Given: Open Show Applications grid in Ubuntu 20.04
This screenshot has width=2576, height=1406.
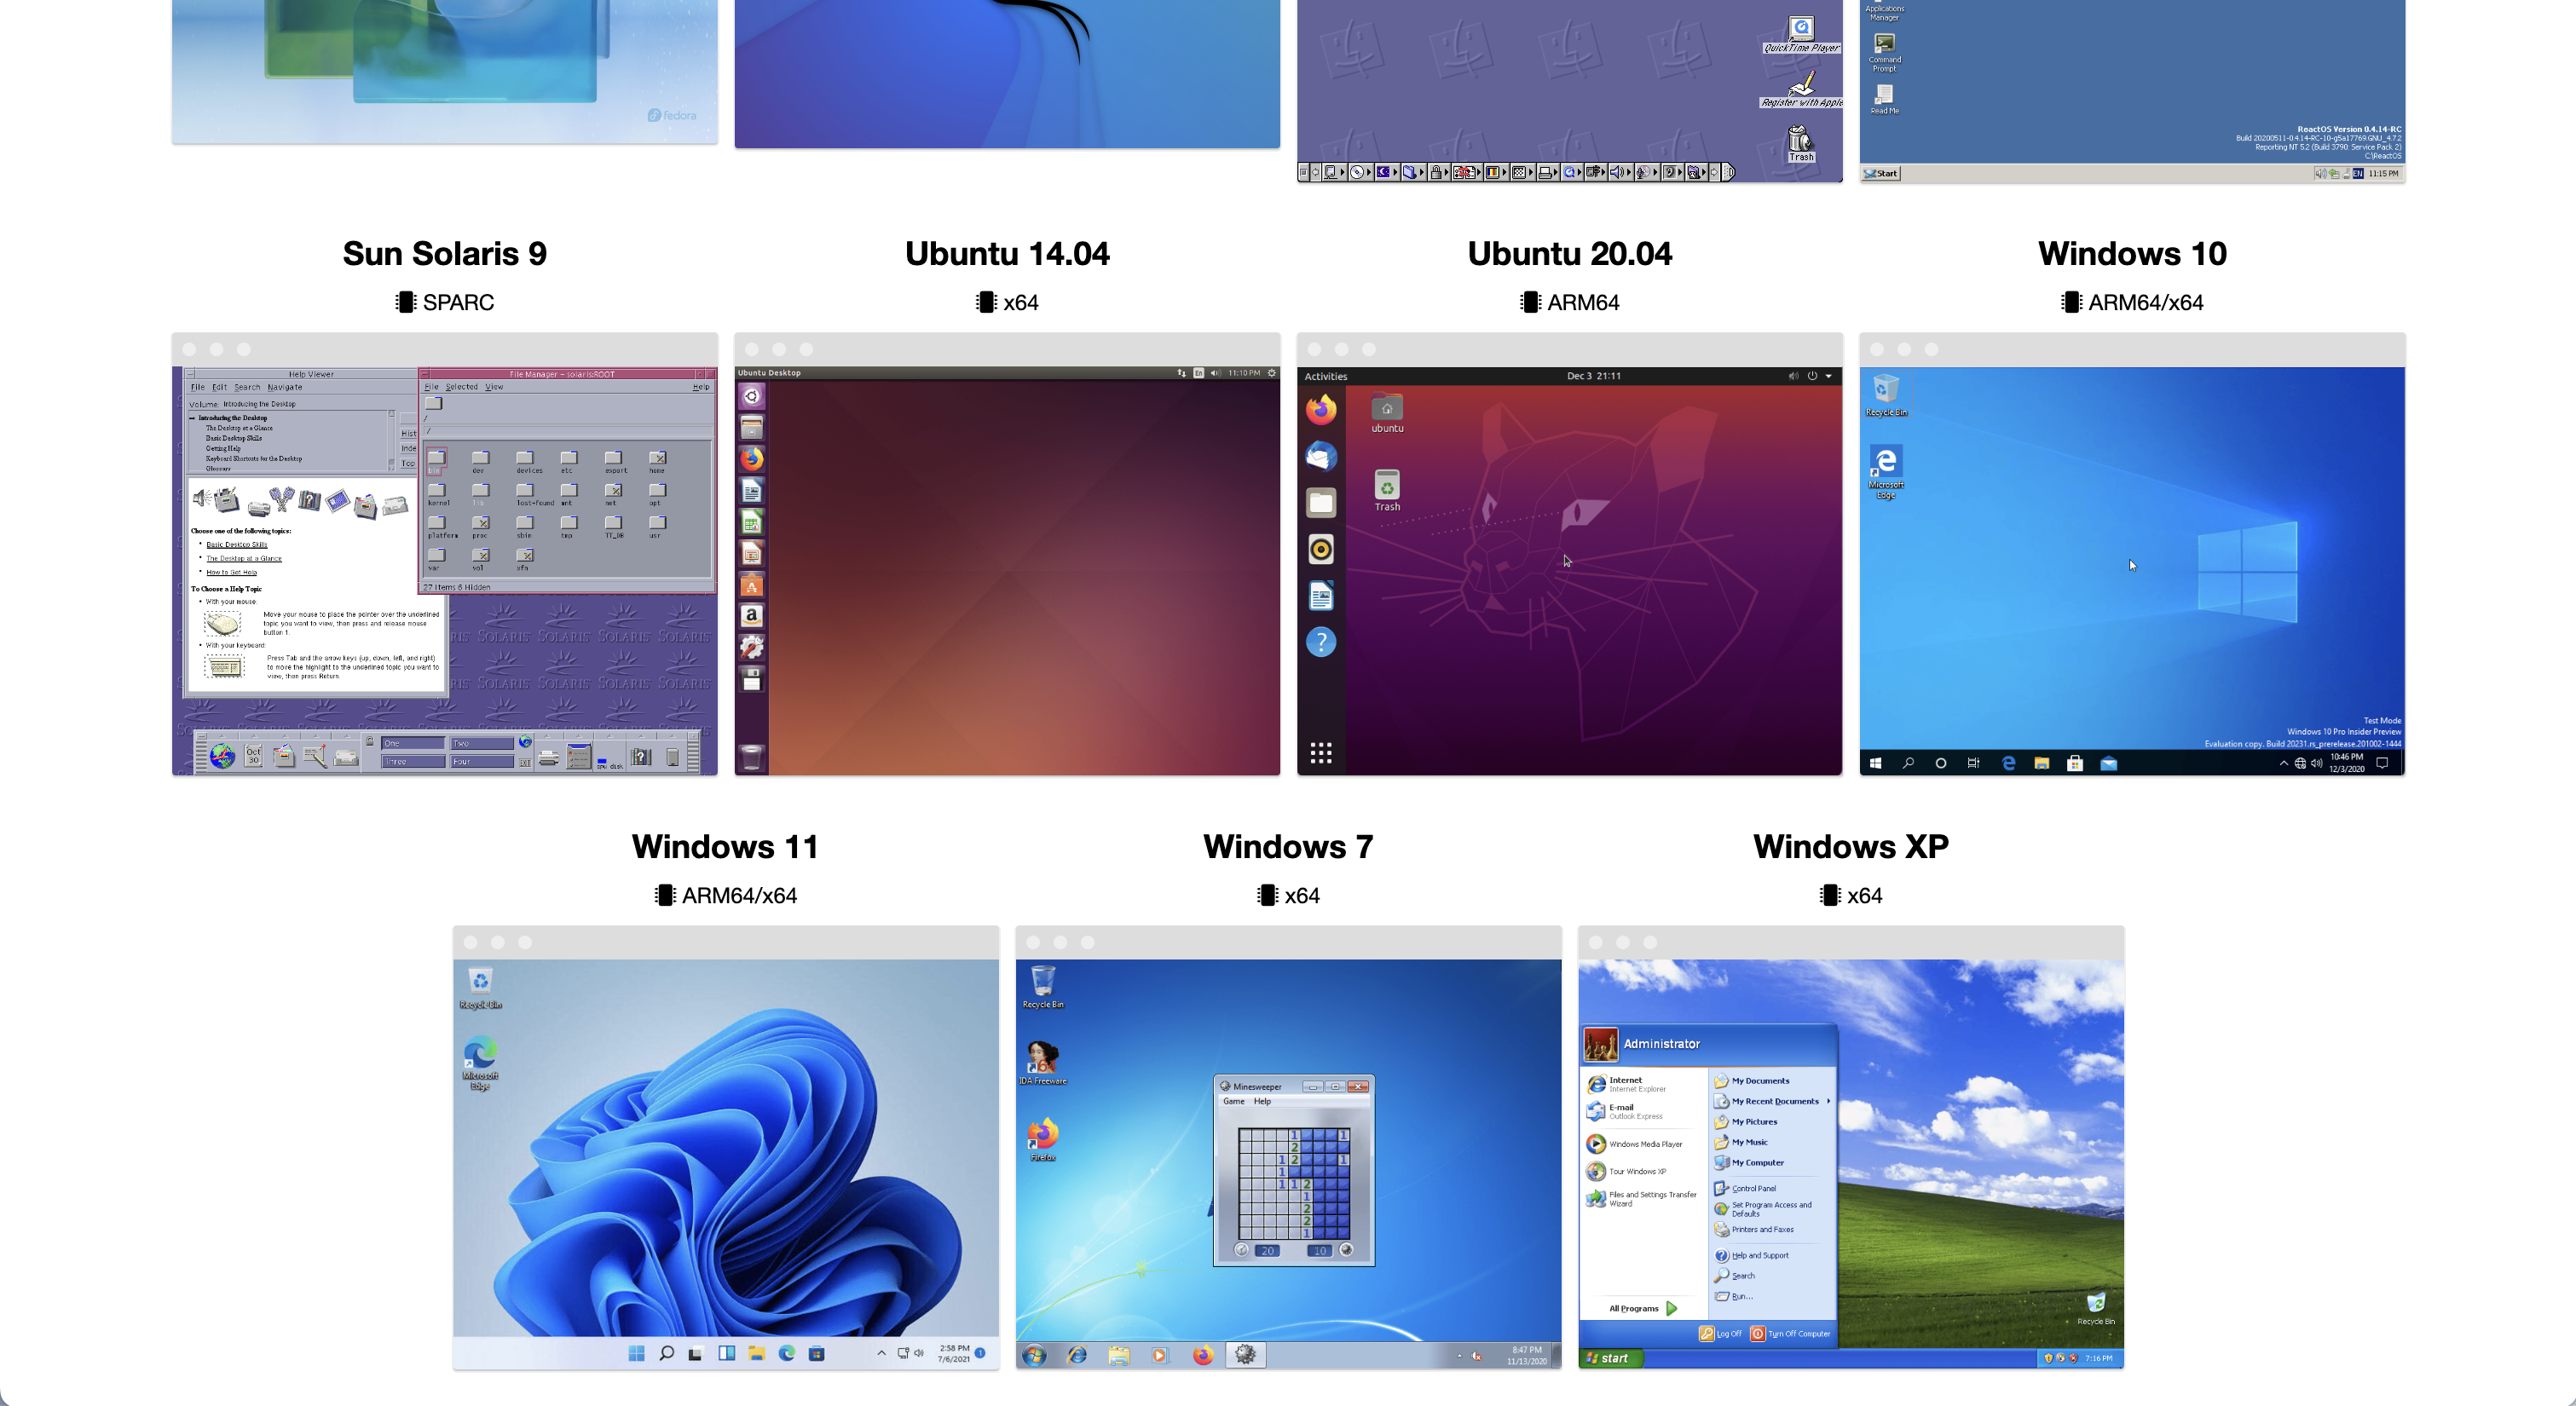Looking at the screenshot, I should pos(1321,753).
